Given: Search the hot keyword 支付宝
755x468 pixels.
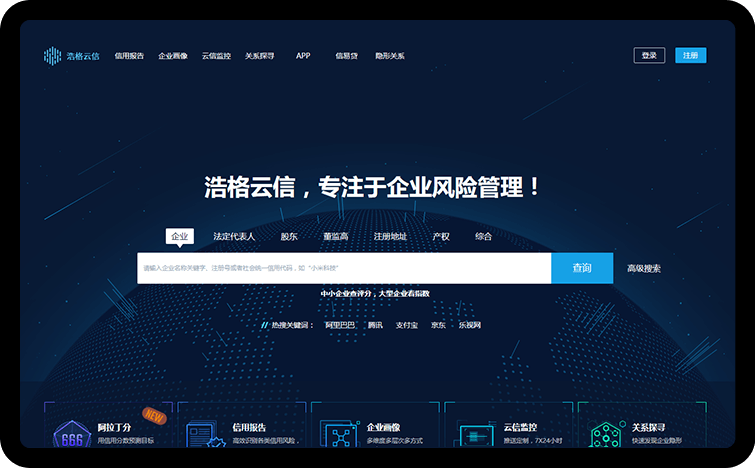Looking at the screenshot, I should click(407, 325).
